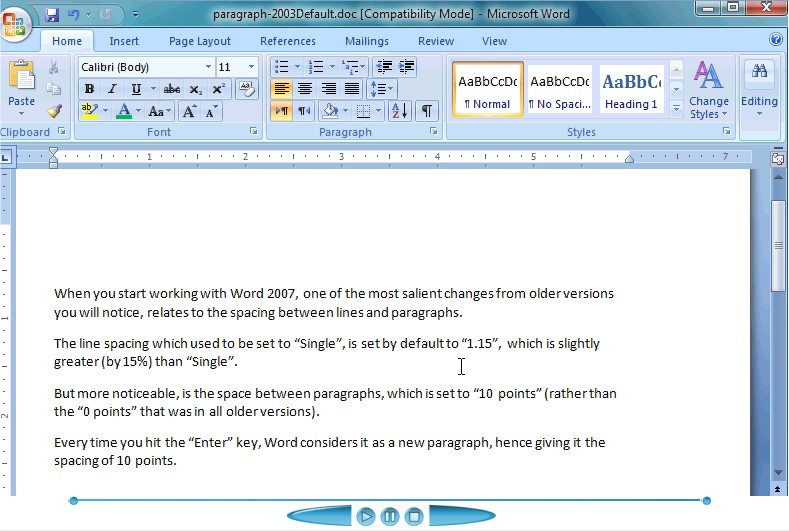Open Paragraph dialog launcher

(433, 131)
